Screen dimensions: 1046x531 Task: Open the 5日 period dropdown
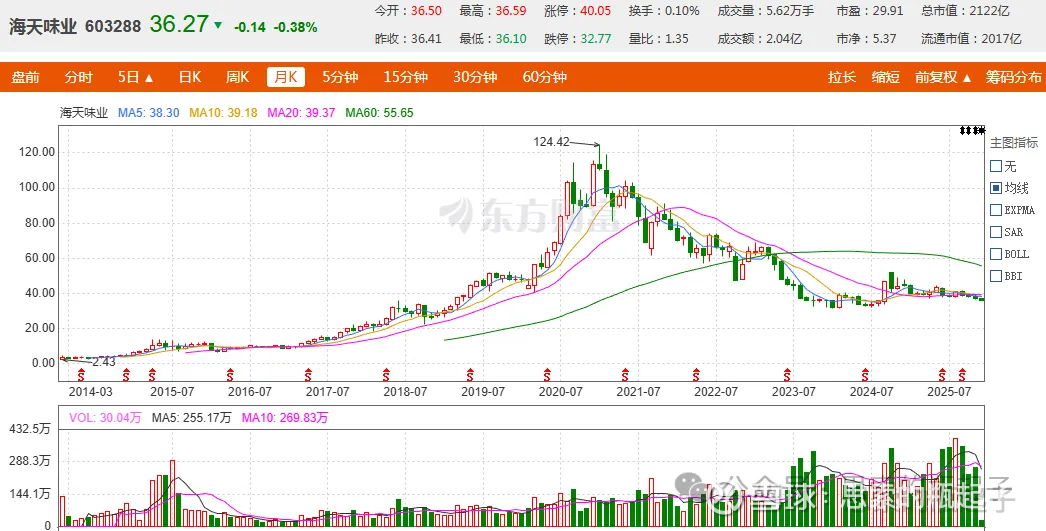point(136,77)
